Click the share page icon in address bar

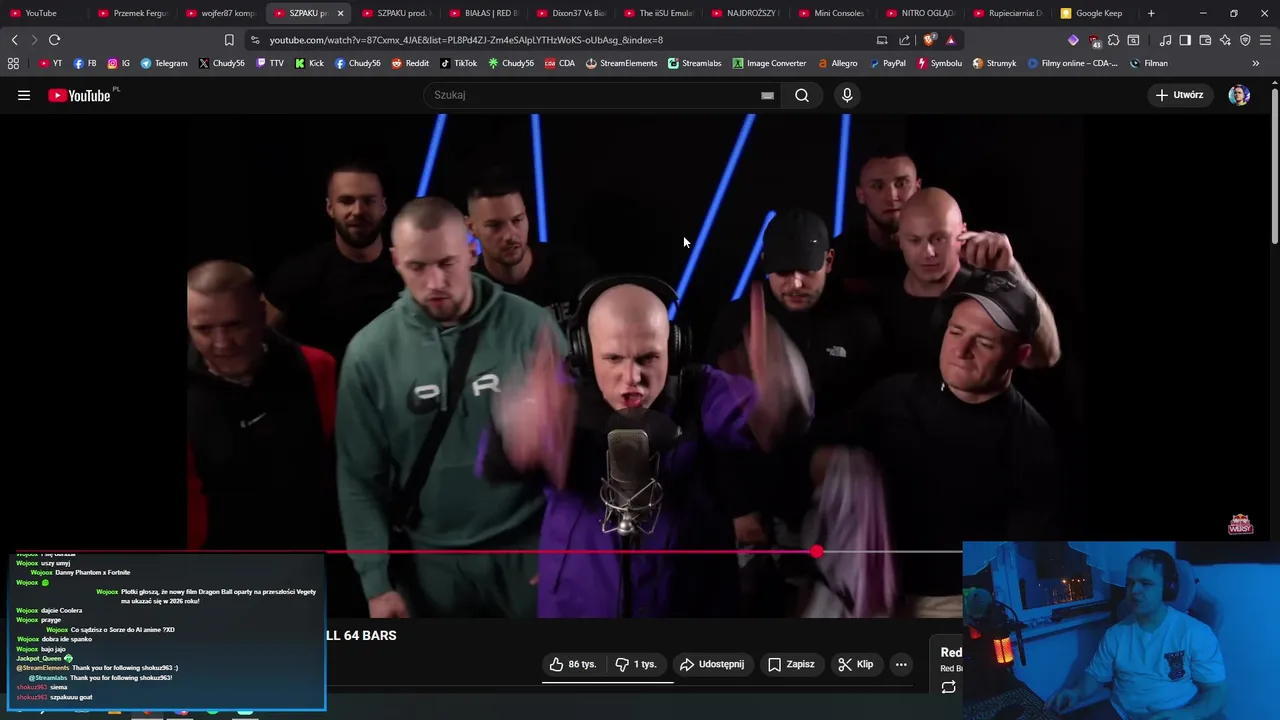coord(905,40)
